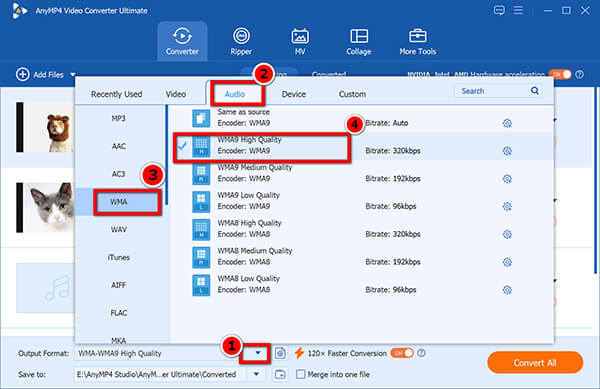Open output folder icon
600x389 pixels.
280,374
